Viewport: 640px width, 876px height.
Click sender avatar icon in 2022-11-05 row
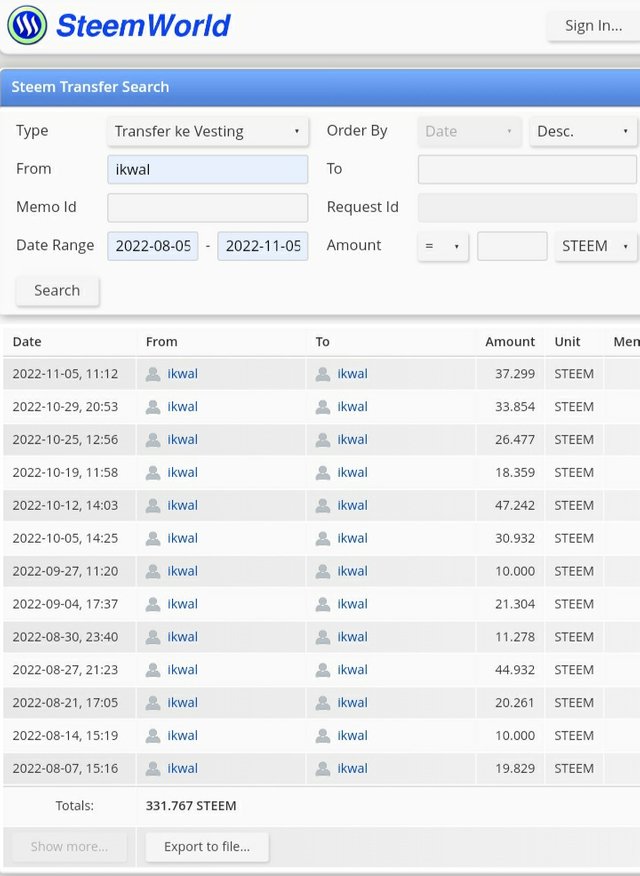tap(153, 374)
